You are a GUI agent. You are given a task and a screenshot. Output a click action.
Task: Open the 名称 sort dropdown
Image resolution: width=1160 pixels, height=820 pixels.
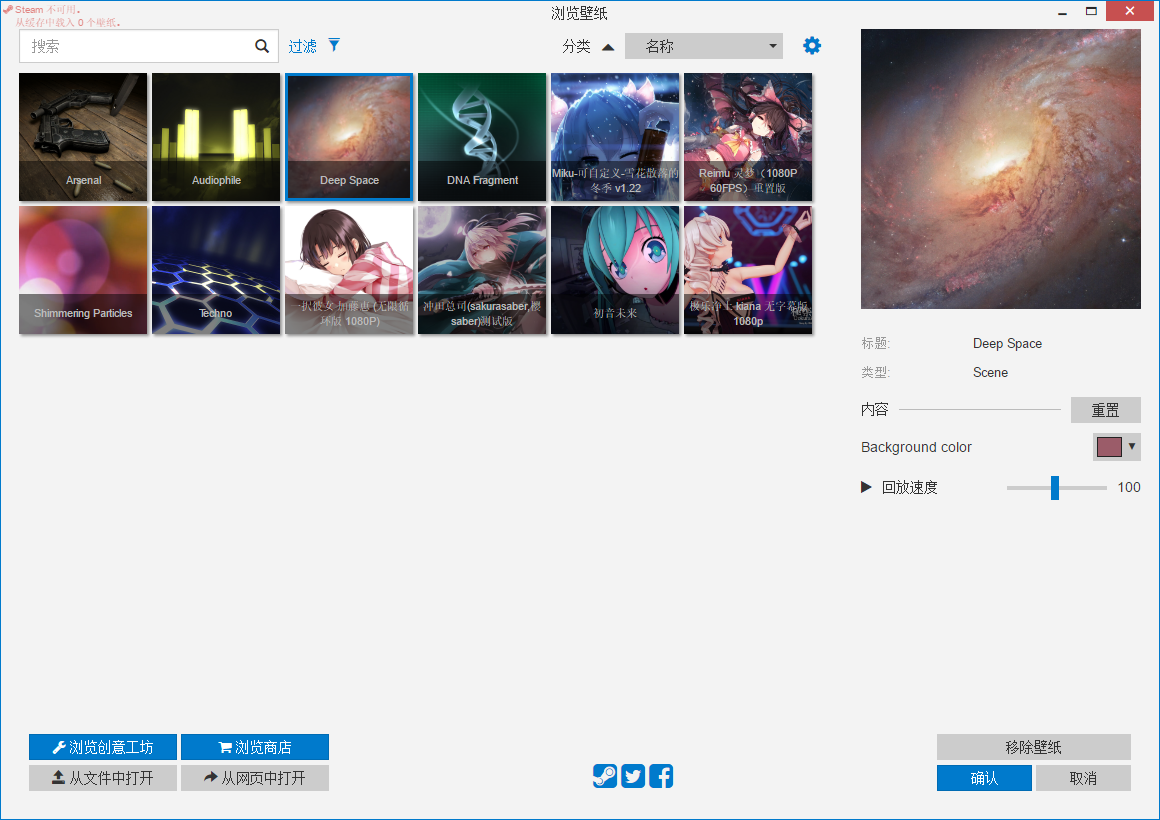tap(703, 46)
